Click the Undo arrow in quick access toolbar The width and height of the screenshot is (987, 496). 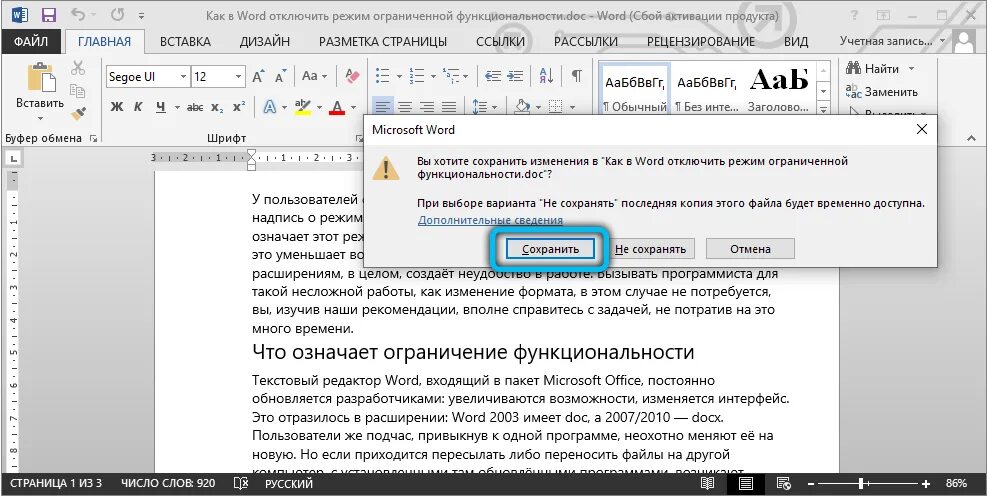click(x=78, y=14)
